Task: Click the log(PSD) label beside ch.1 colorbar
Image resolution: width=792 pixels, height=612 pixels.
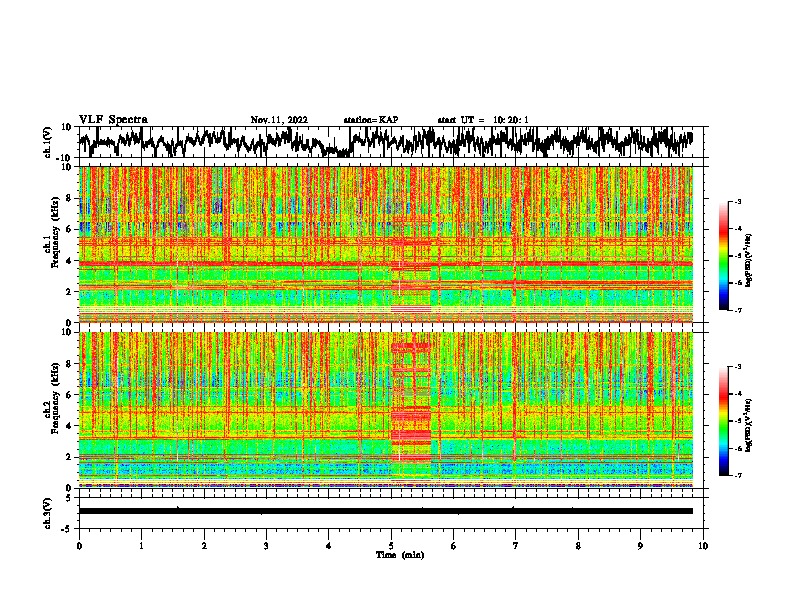Action: (x=749, y=261)
